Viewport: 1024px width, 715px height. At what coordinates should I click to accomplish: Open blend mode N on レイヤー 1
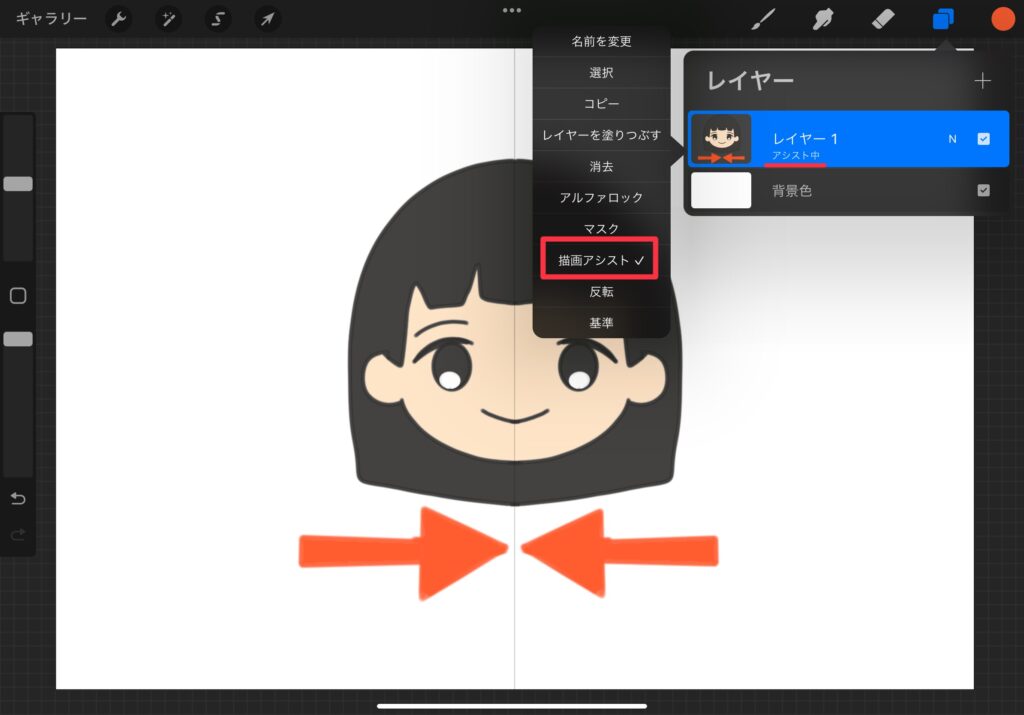point(952,139)
